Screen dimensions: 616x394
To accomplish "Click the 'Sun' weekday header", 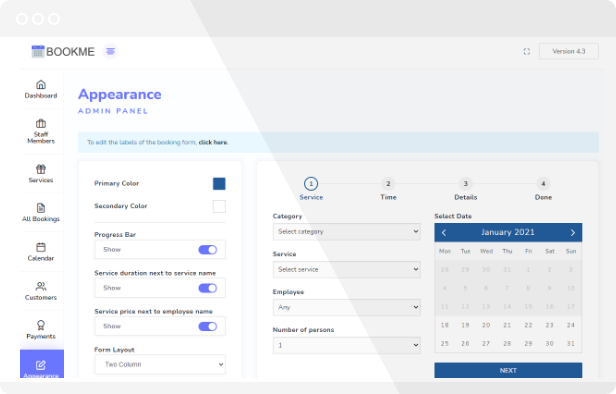I will [571, 251].
